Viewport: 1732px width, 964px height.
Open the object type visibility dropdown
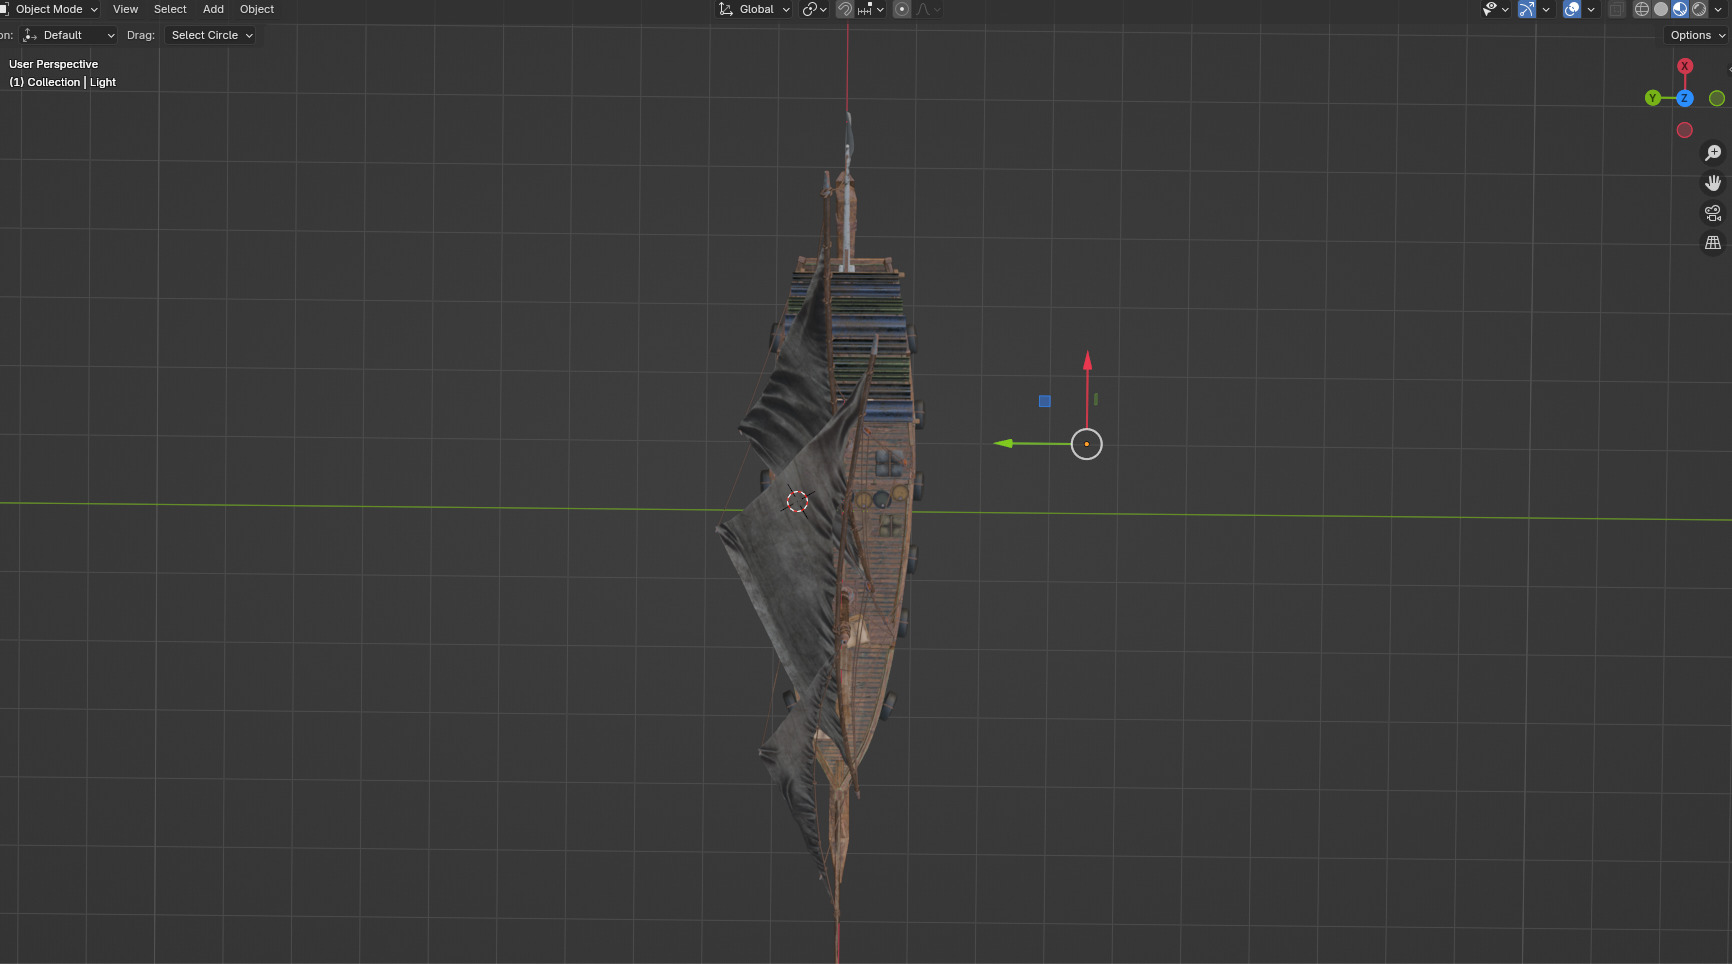coord(1495,9)
